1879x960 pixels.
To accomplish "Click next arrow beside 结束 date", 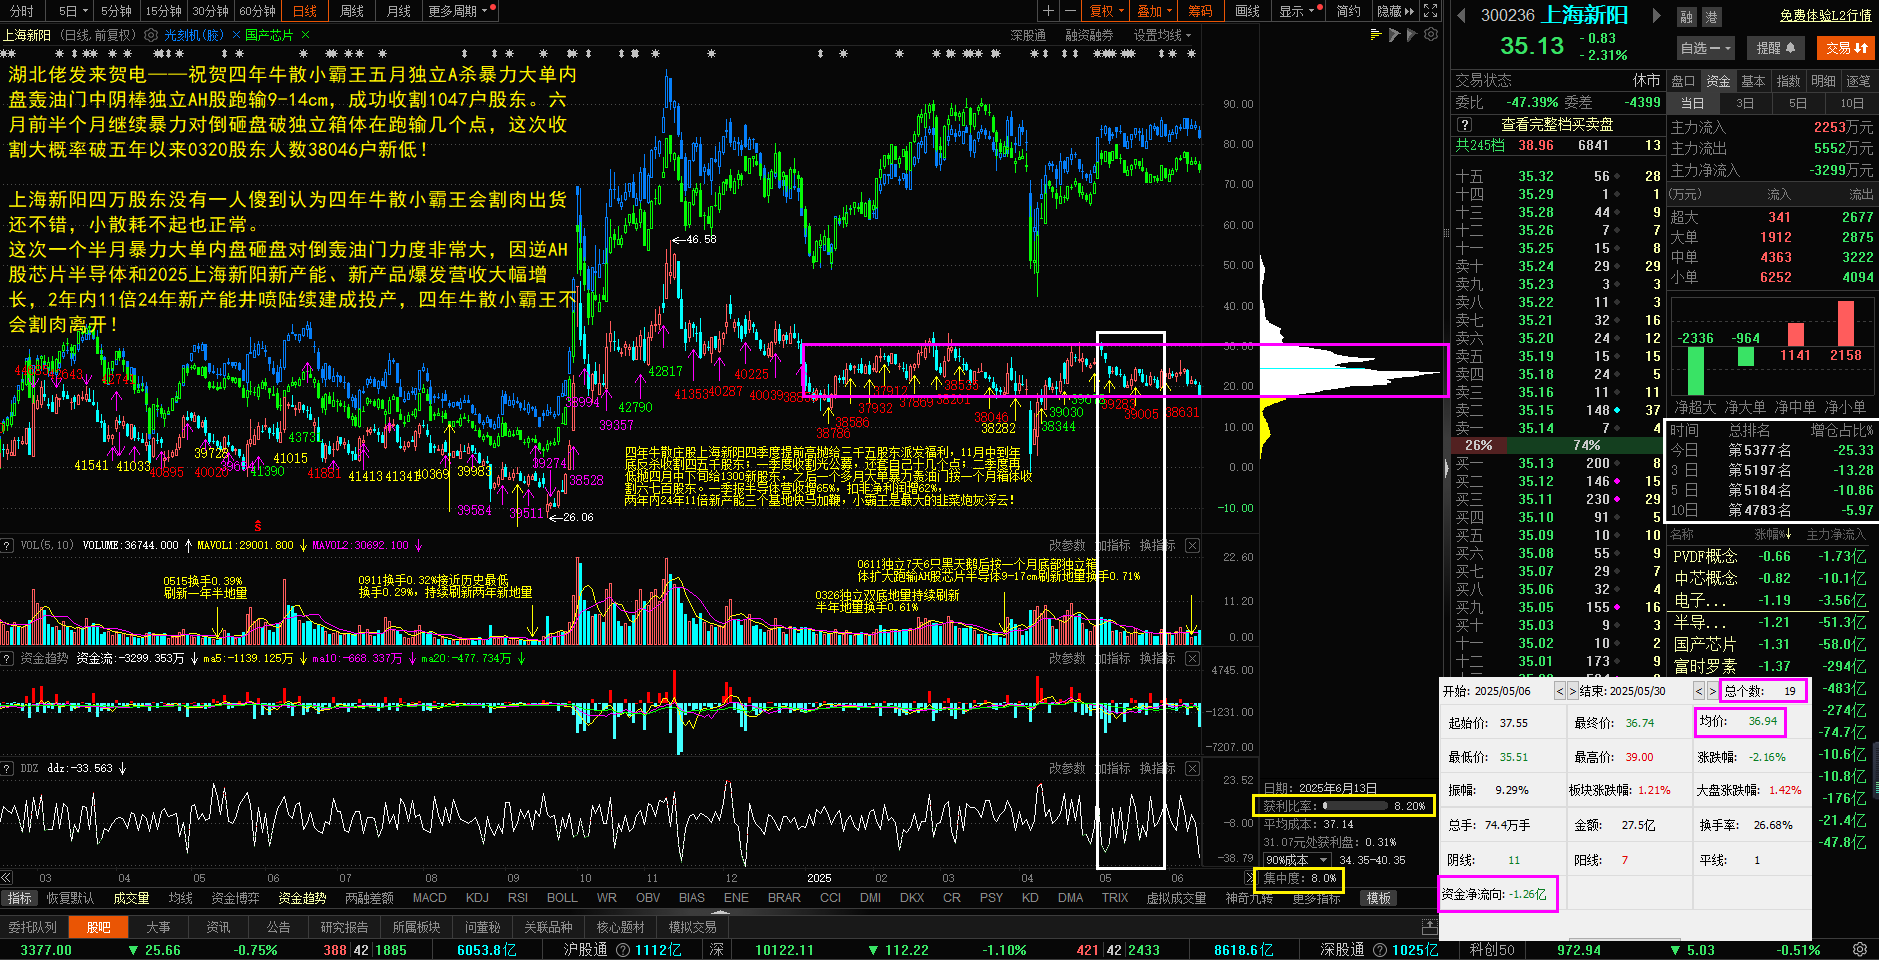I will [1711, 691].
